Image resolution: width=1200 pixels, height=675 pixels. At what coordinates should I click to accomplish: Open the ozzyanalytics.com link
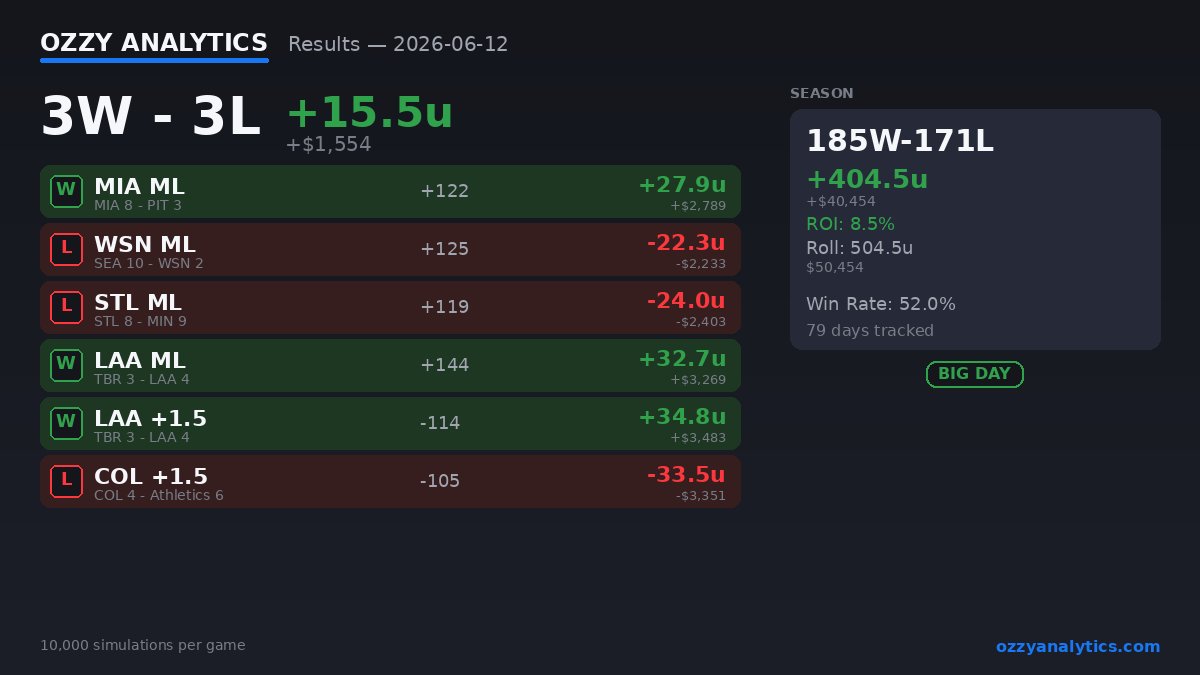(1078, 646)
